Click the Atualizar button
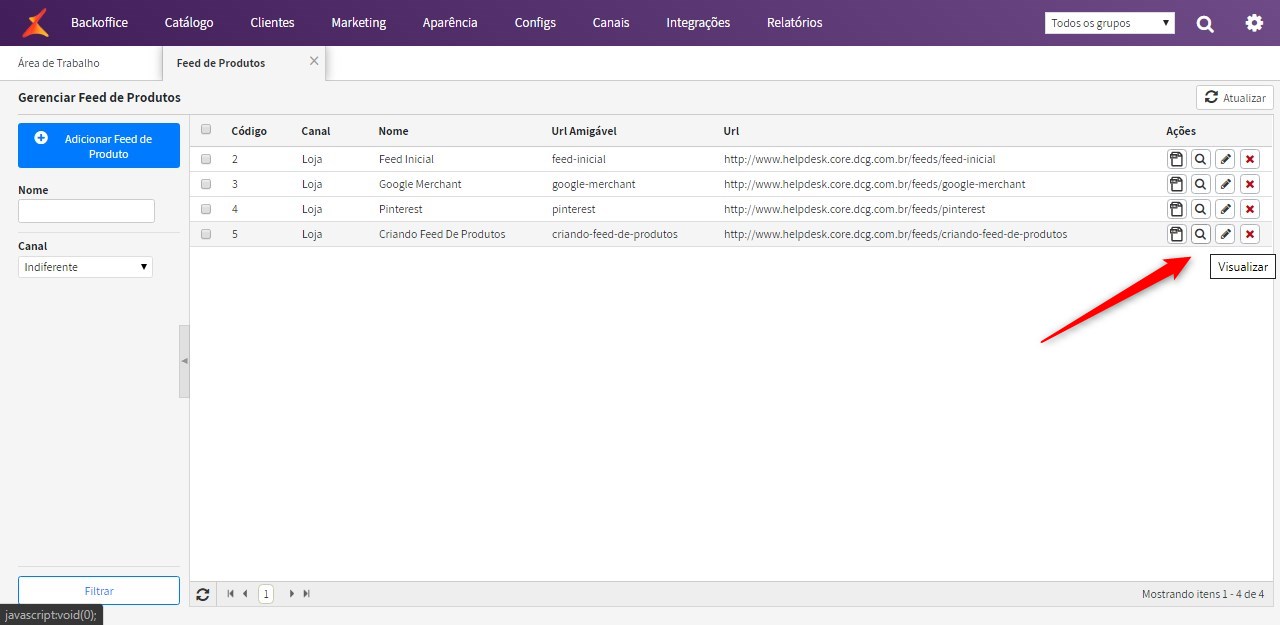The height and width of the screenshot is (625, 1280). pos(1235,97)
